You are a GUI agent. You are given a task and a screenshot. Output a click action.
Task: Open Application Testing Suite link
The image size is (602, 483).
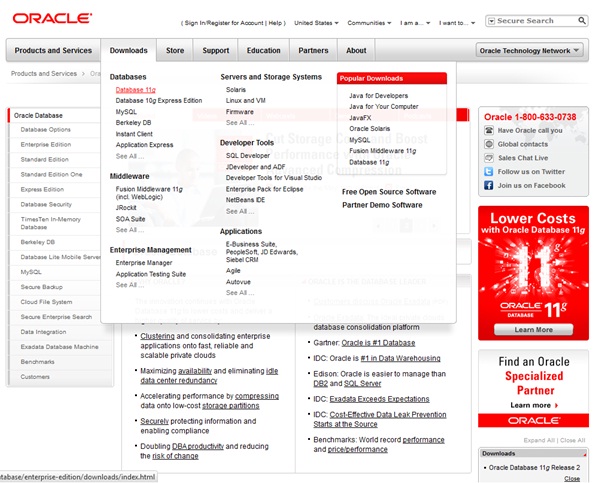click(x=151, y=274)
